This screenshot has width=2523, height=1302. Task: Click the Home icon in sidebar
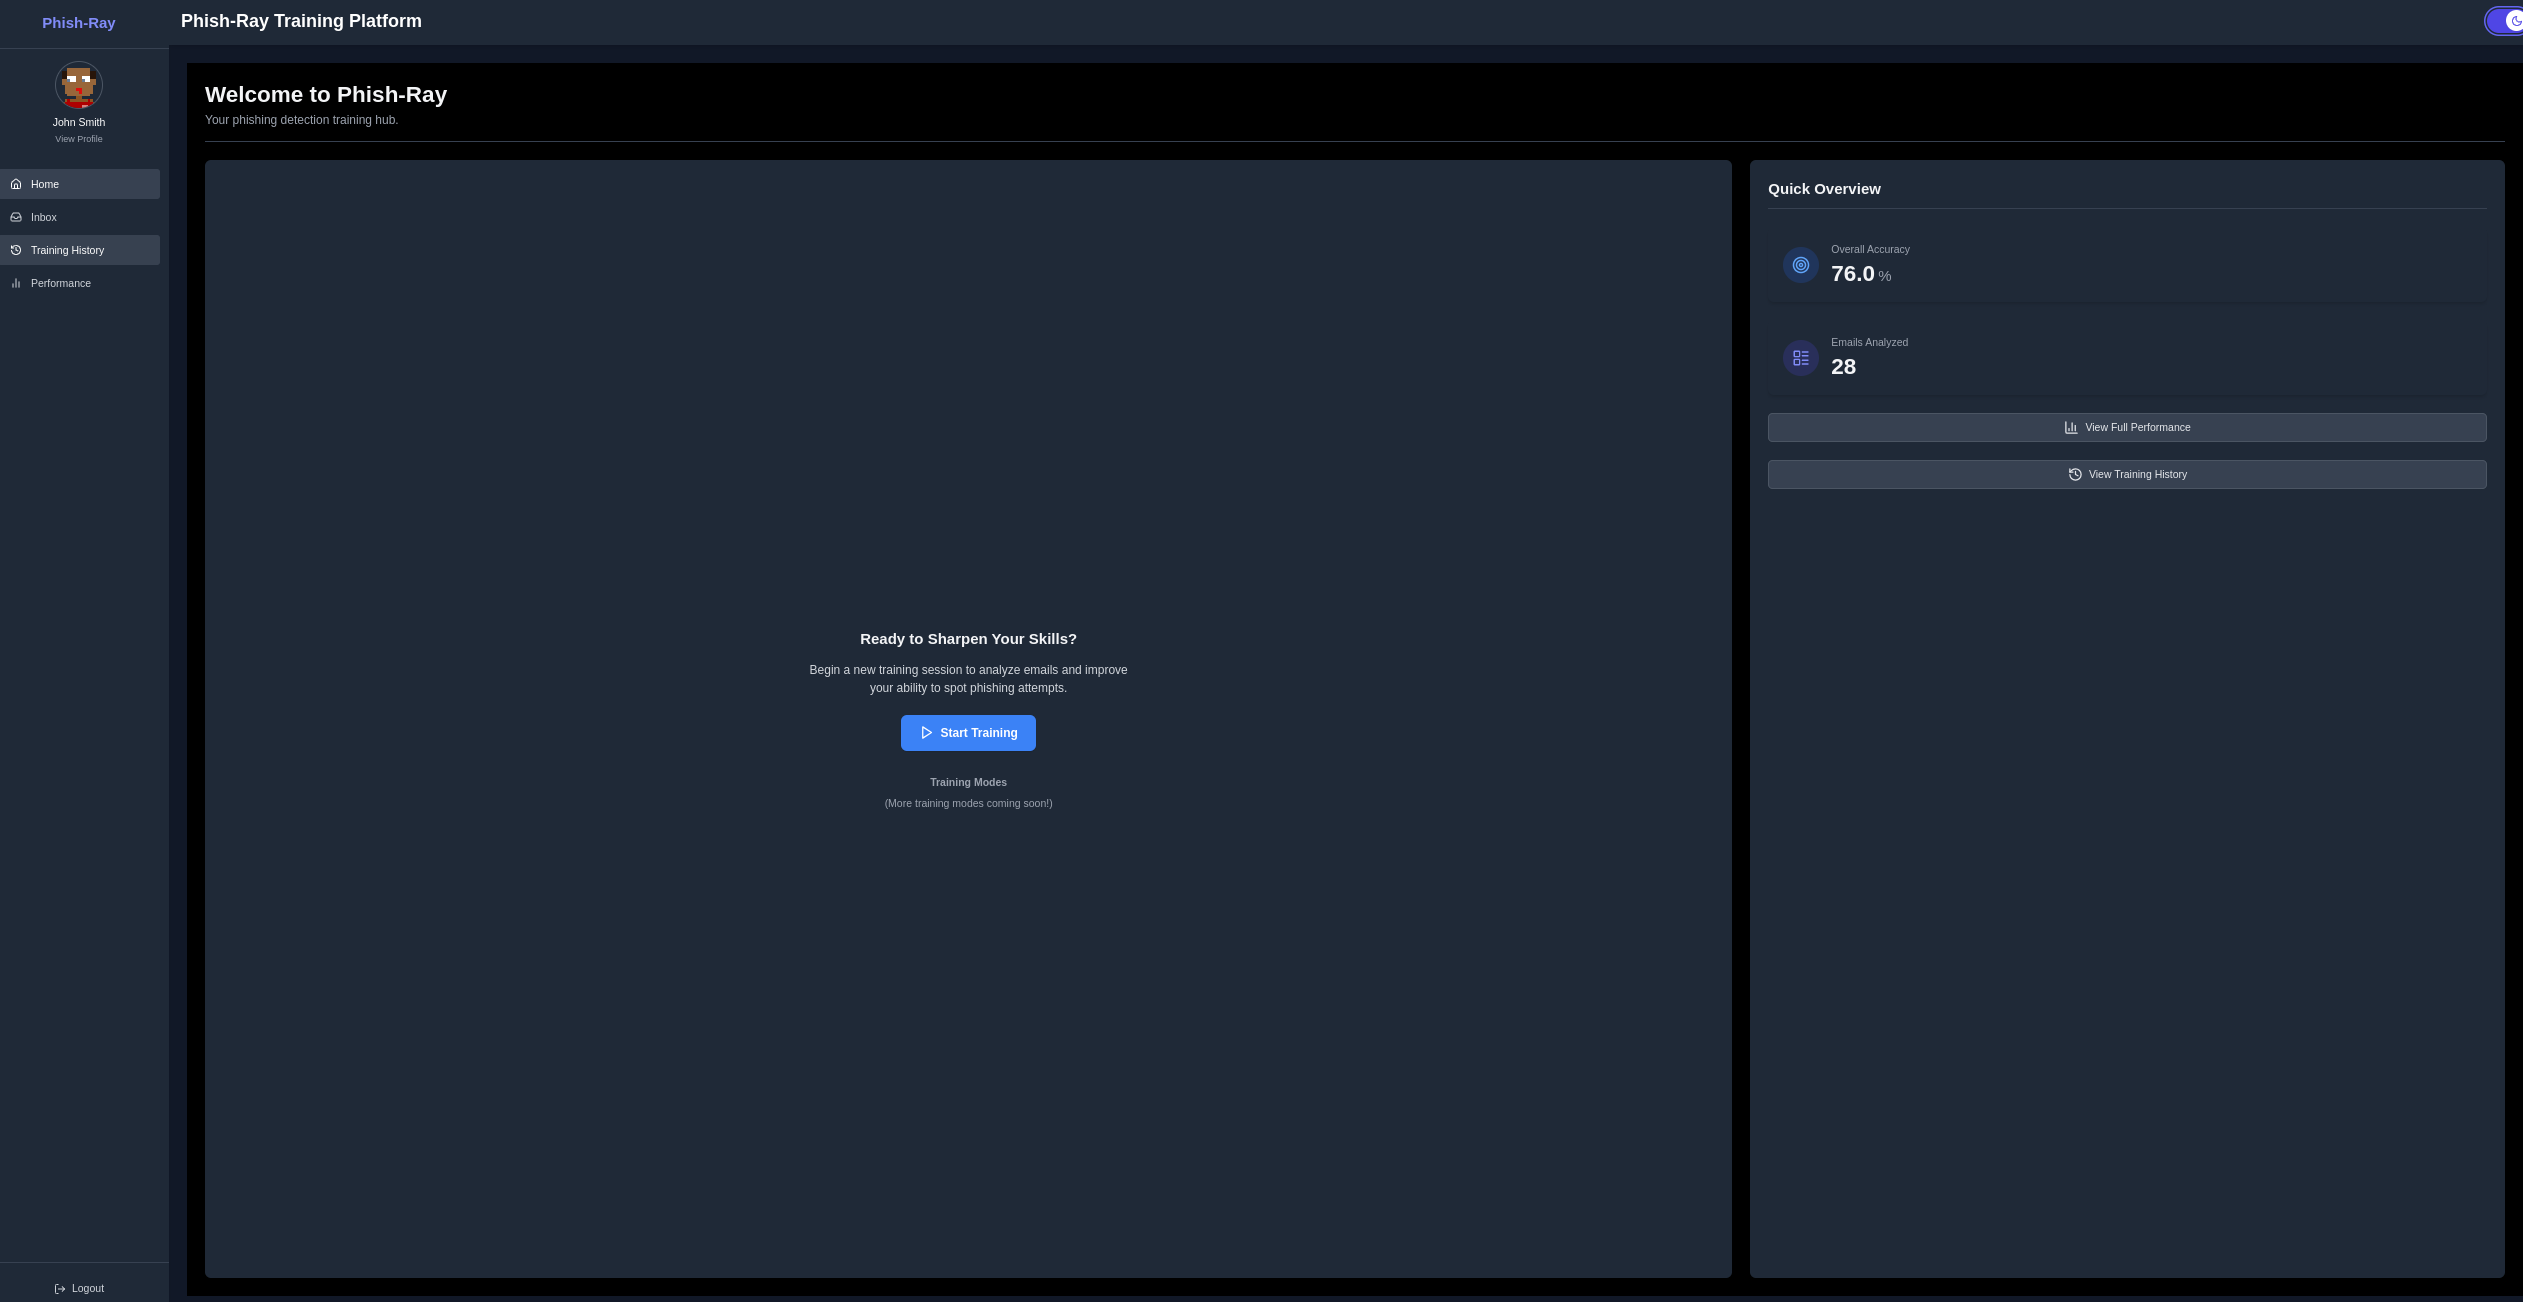pos(16,184)
